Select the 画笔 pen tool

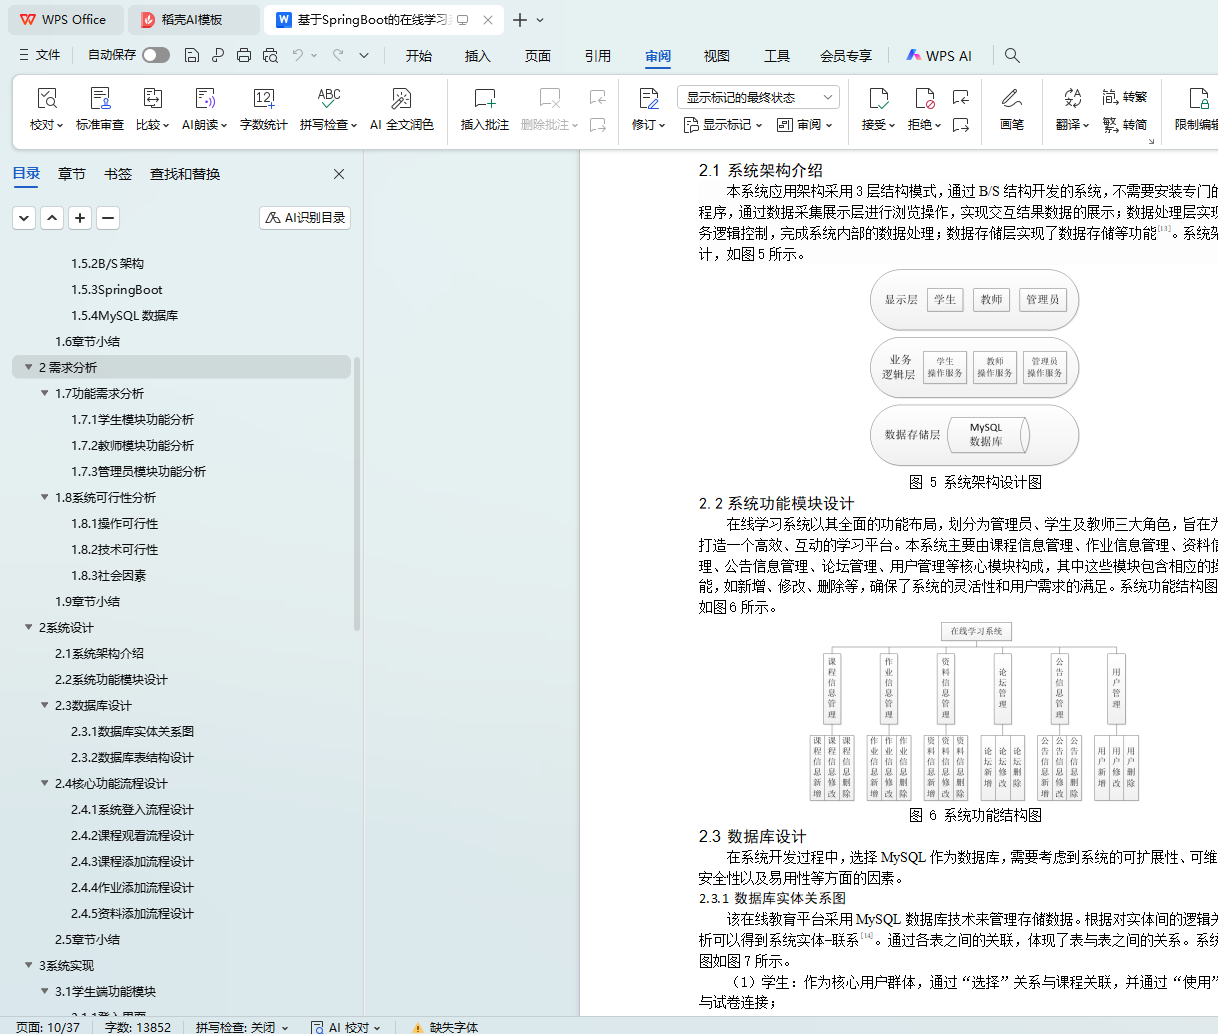tap(1011, 99)
